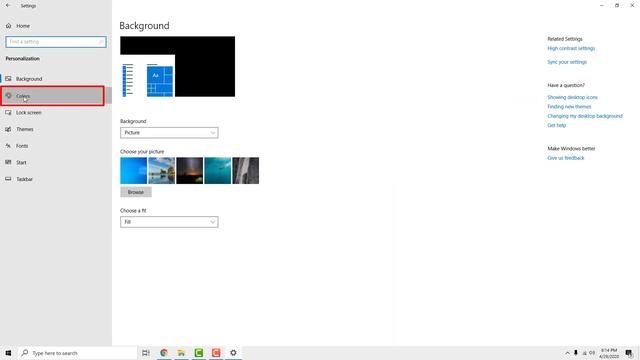Open the green Camtasia taskbar icon

(x=199, y=353)
